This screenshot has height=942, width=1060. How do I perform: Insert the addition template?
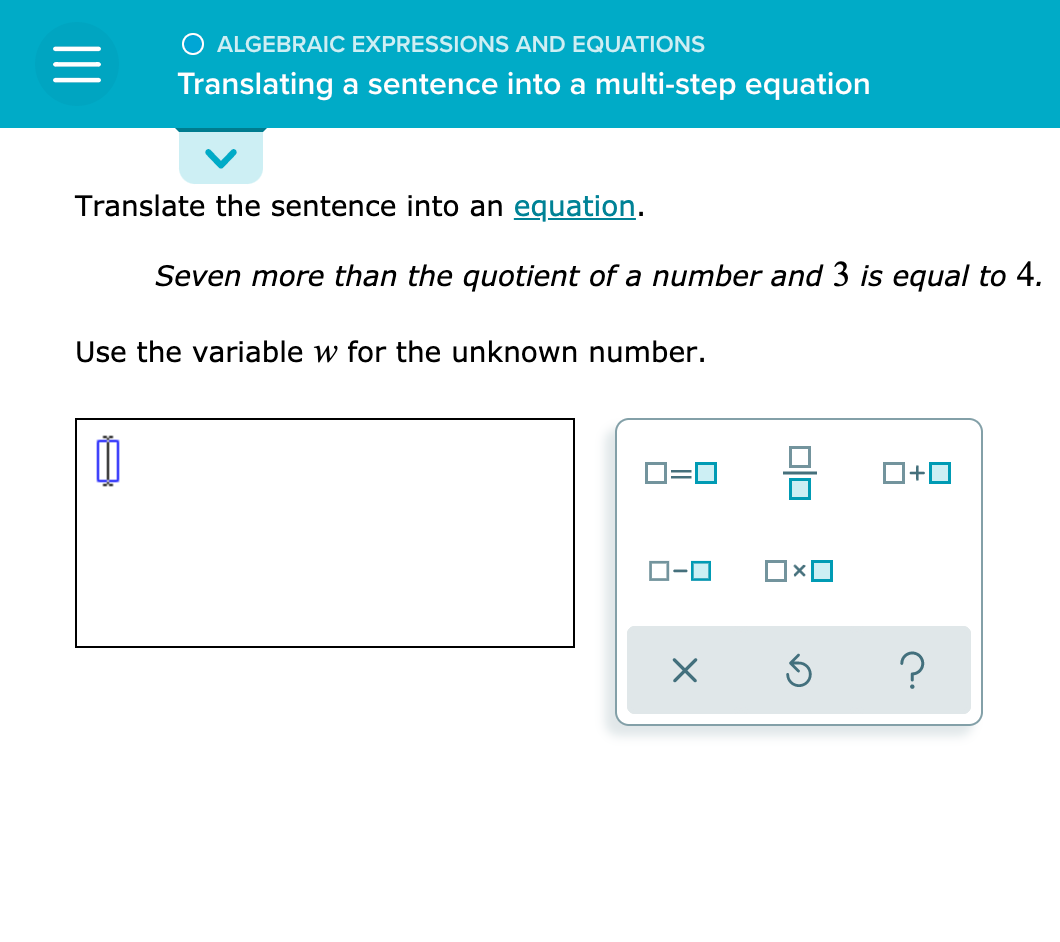(915, 472)
